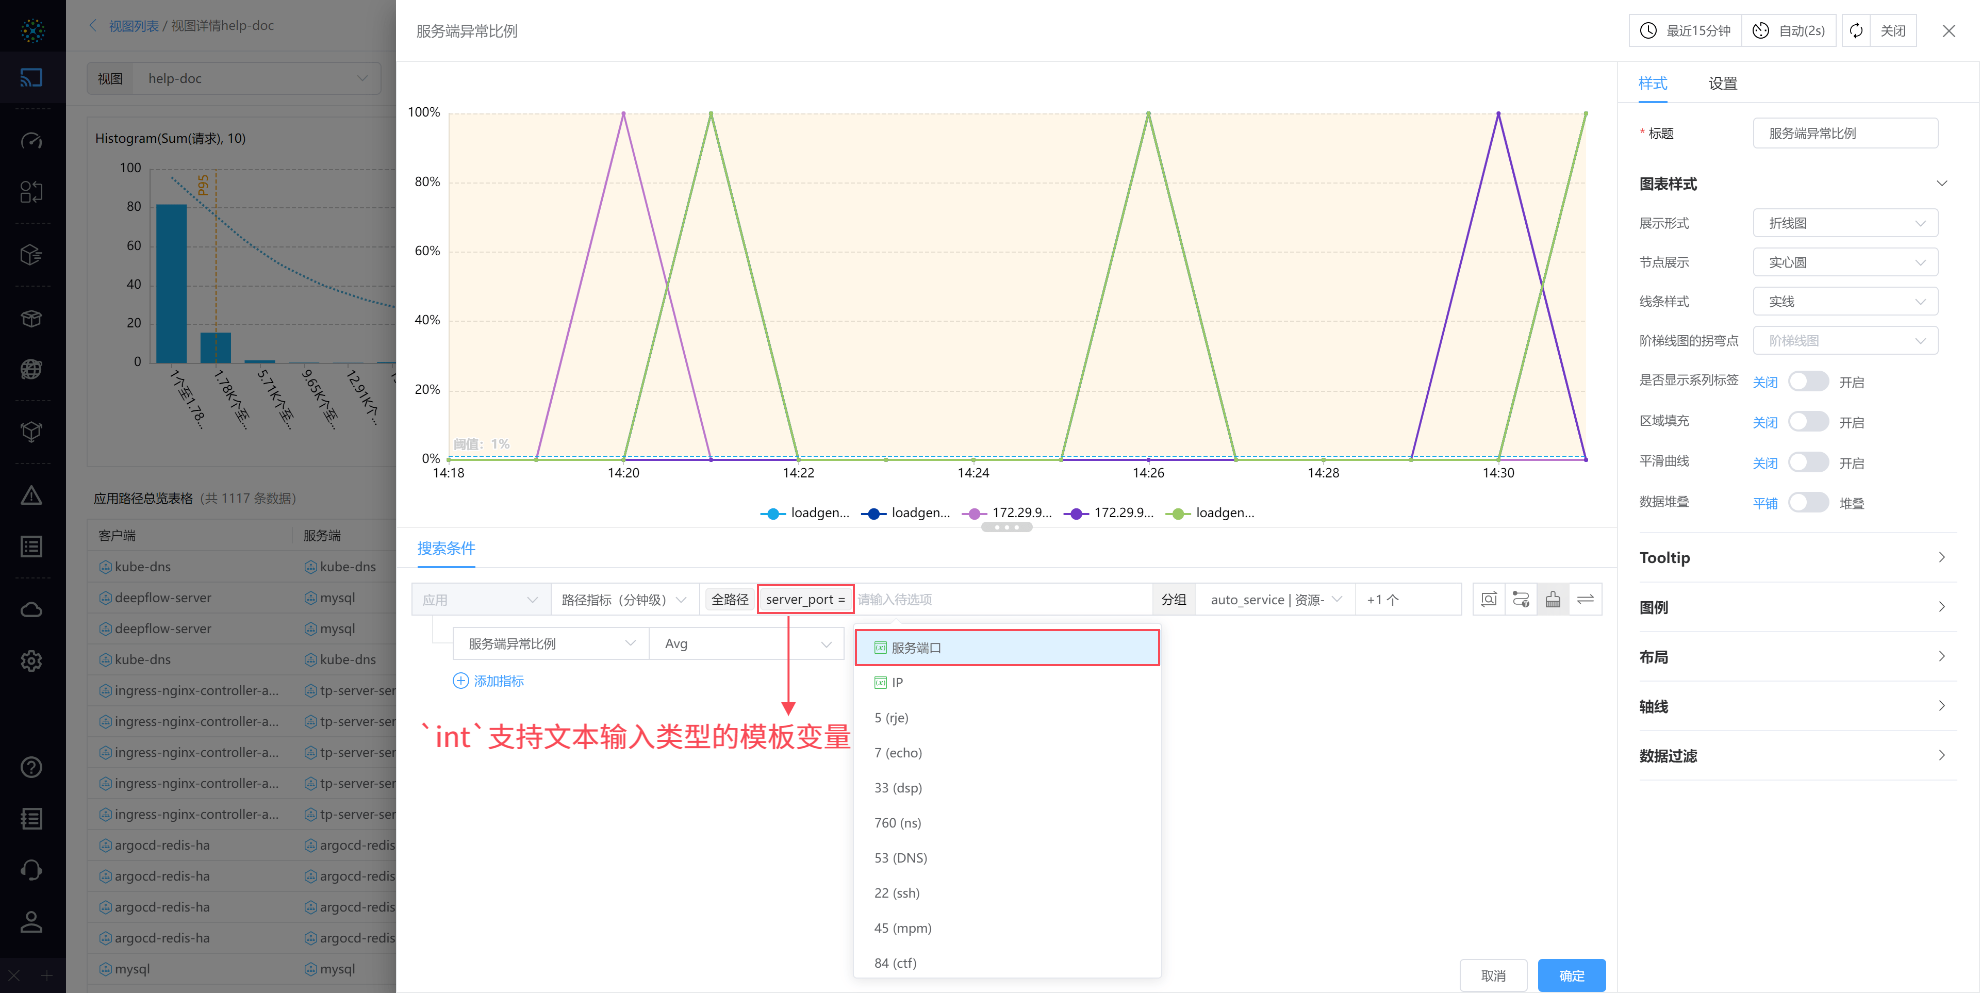The width and height of the screenshot is (1980, 993).
Task: Click the path filter icon in search toolbar
Action: [1521, 599]
